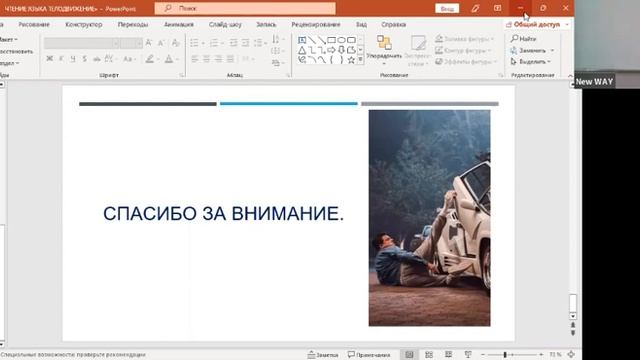This screenshot has width=640, height=360.
Task: Toggle strikethrough formatting
Action: [x=97, y=59]
